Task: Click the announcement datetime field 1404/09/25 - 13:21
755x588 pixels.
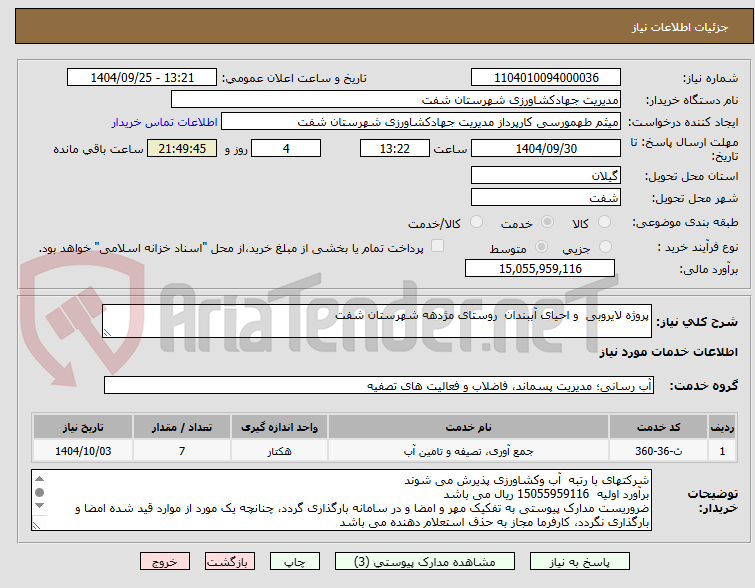Action: coord(142,78)
